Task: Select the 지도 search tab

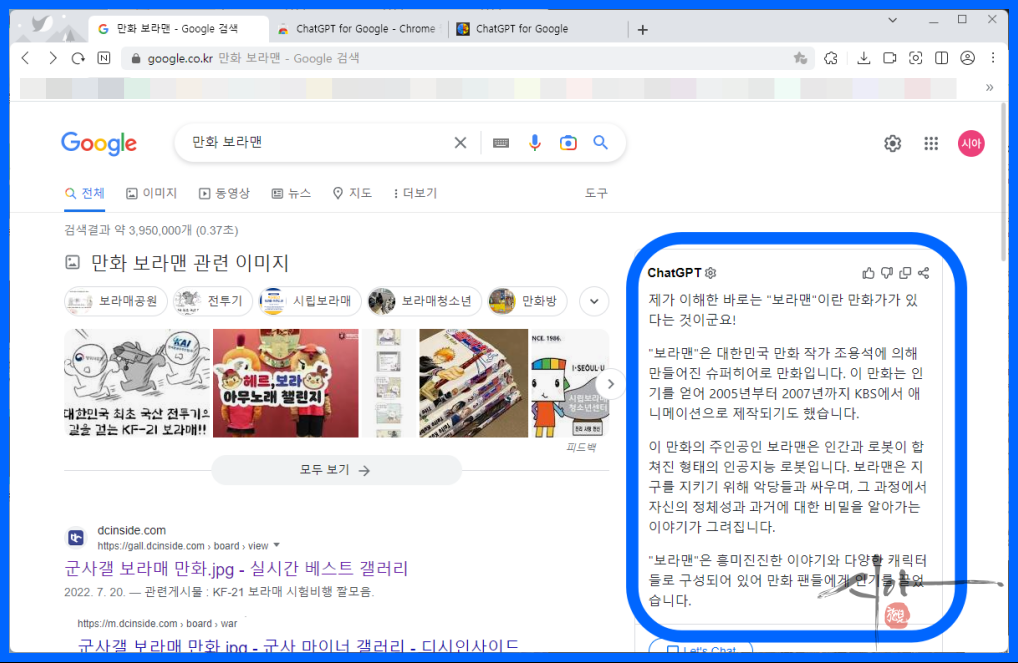Action: pyautogui.click(x=352, y=194)
